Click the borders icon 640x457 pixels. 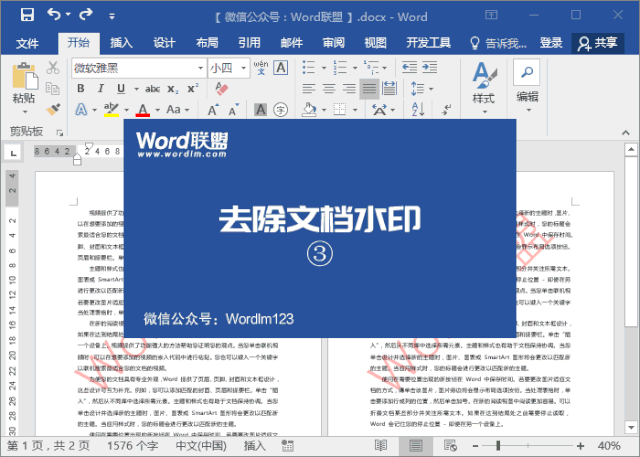pyautogui.click(x=340, y=109)
